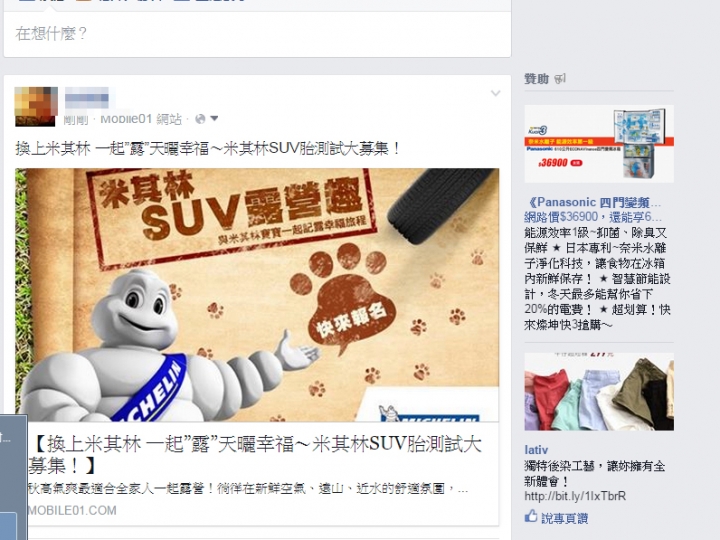Click the poster's profile picture

36,107
